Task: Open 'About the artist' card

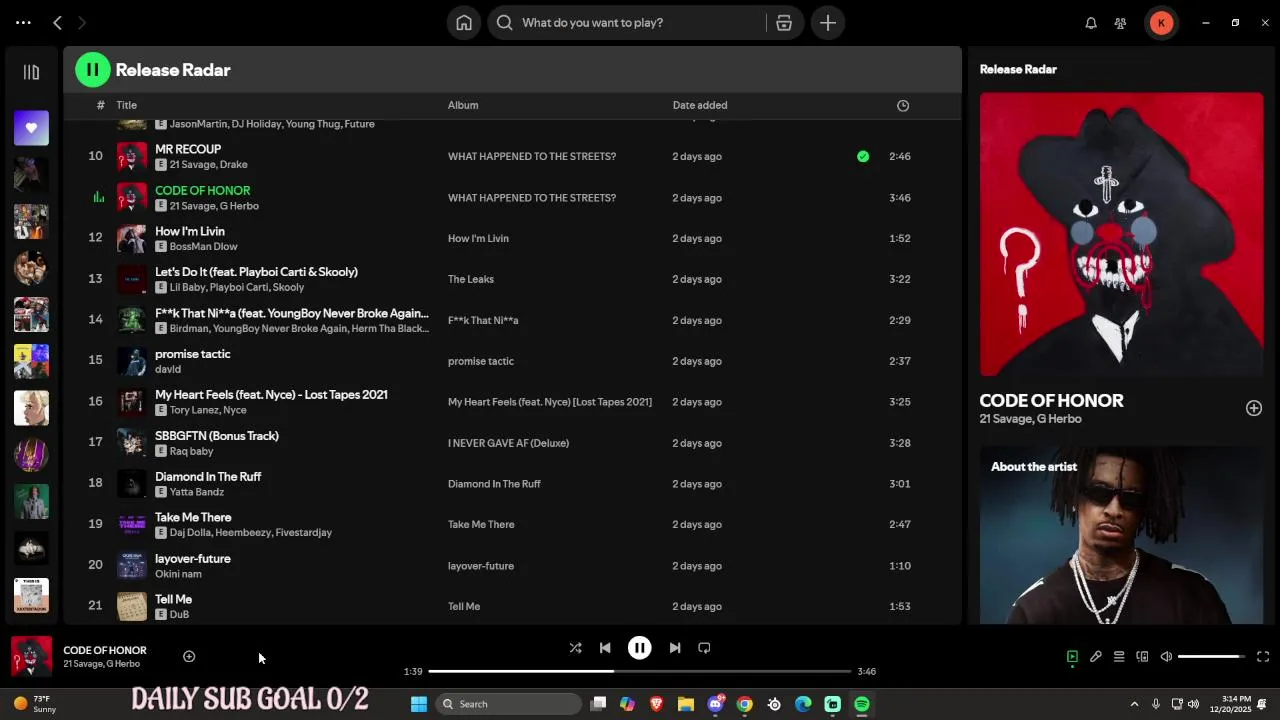Action: point(1121,535)
